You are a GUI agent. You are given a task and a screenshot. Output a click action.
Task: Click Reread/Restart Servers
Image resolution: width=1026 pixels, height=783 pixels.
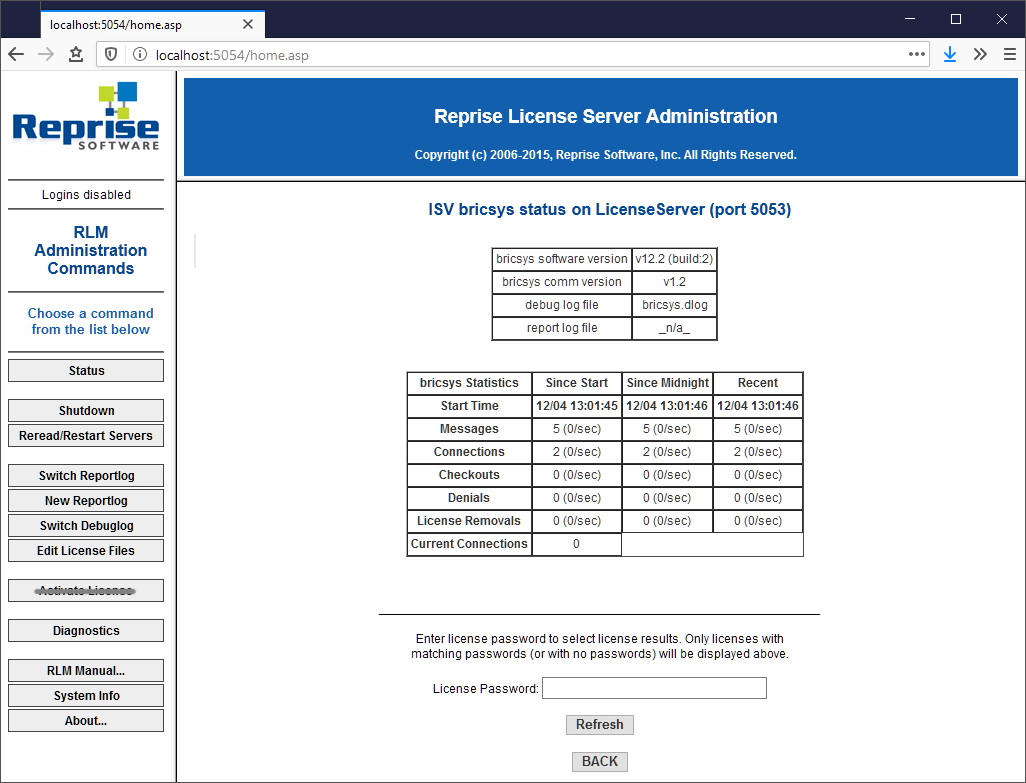tap(86, 436)
